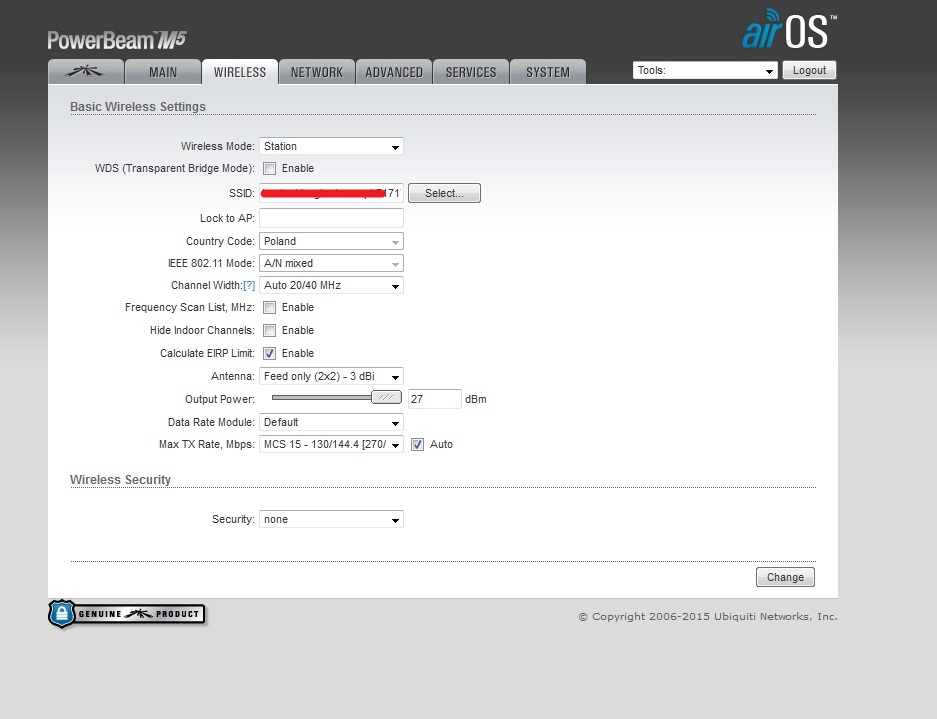Go to the SYSTEM tab

pos(548,72)
